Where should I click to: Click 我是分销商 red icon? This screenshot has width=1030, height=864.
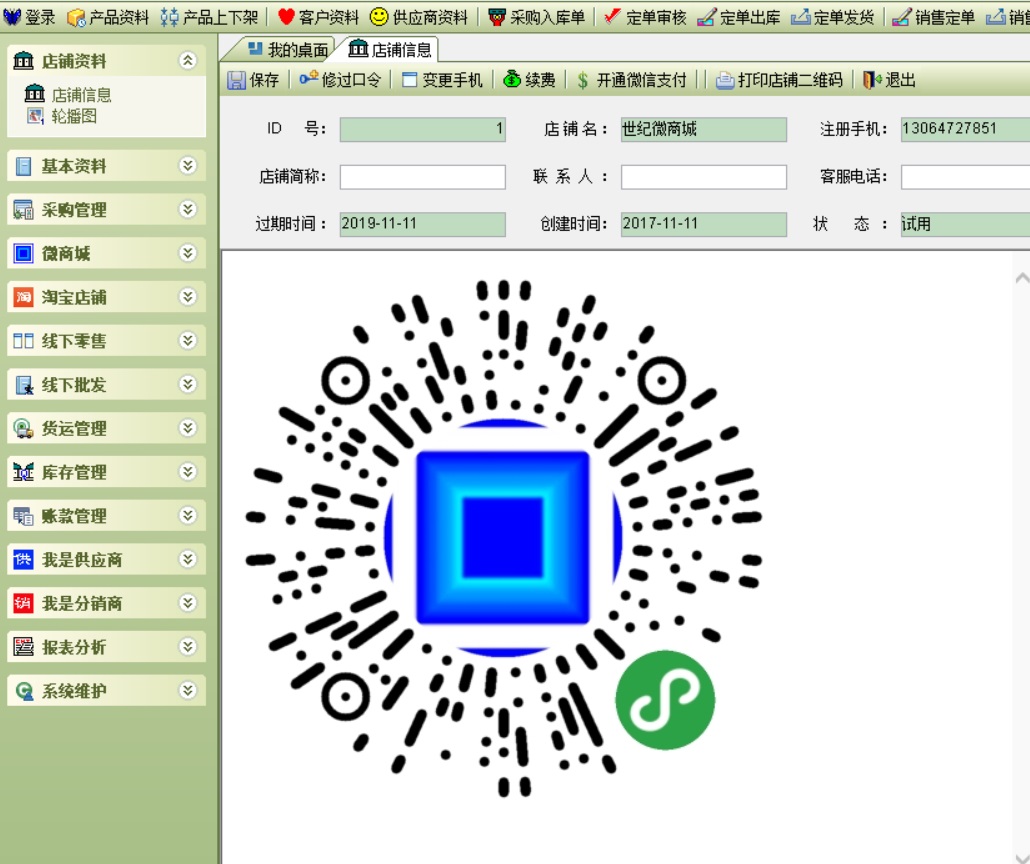click(x=23, y=603)
